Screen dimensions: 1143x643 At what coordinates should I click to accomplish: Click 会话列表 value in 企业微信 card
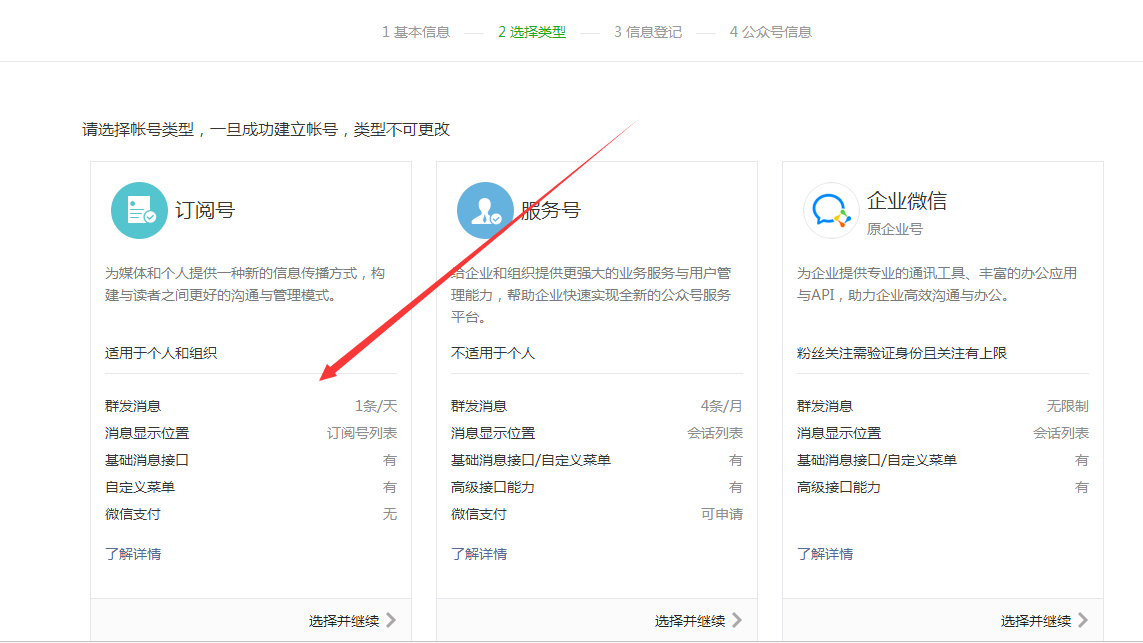click(x=1061, y=433)
